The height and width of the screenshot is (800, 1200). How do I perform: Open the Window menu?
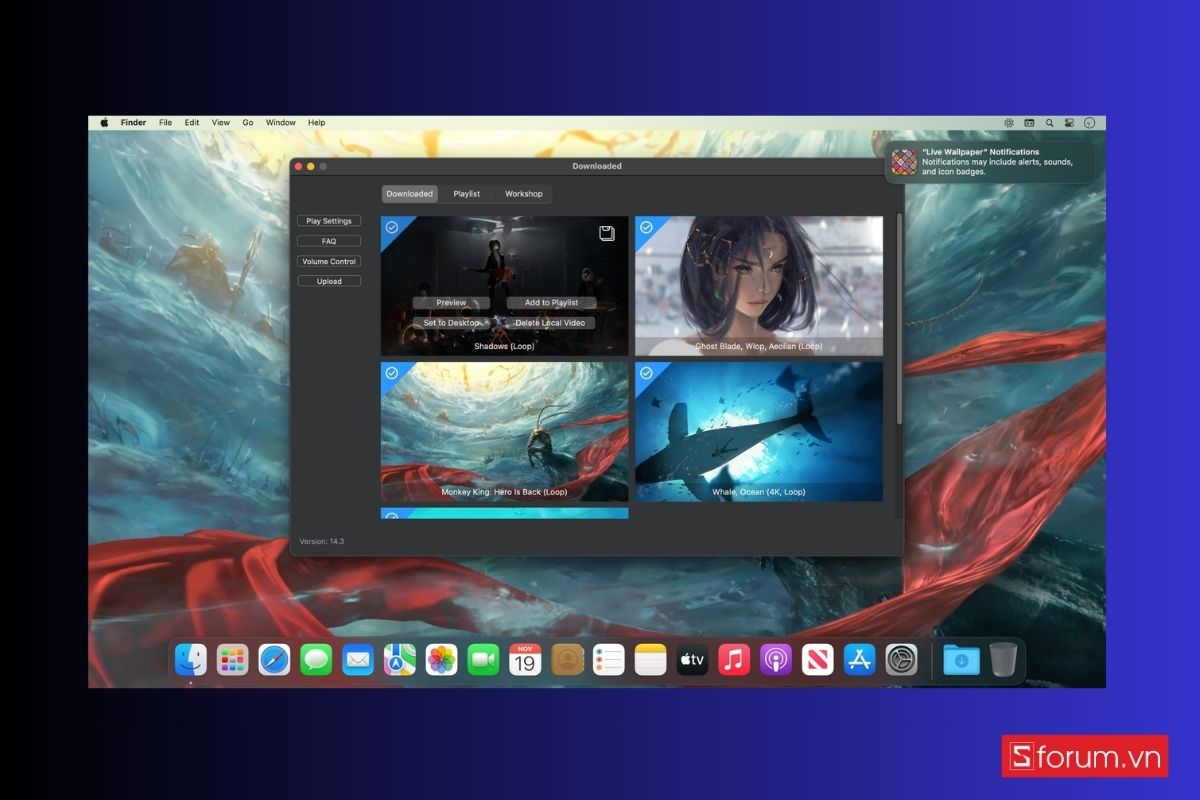tap(280, 123)
